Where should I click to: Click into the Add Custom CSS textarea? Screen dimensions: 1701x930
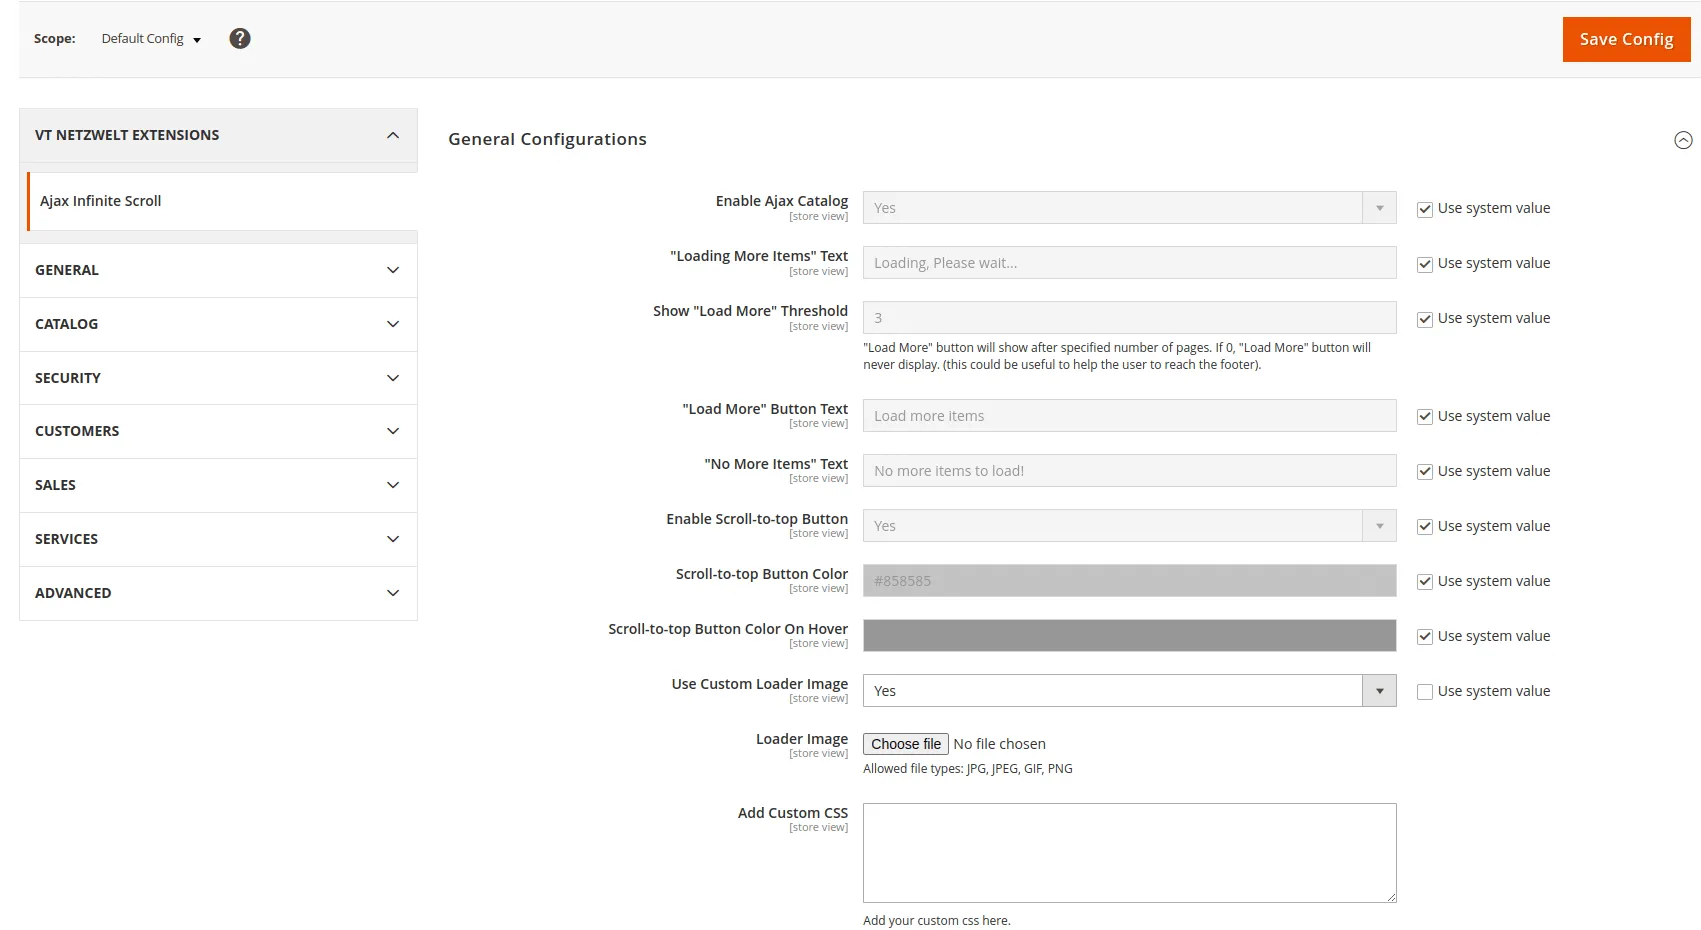point(1129,852)
